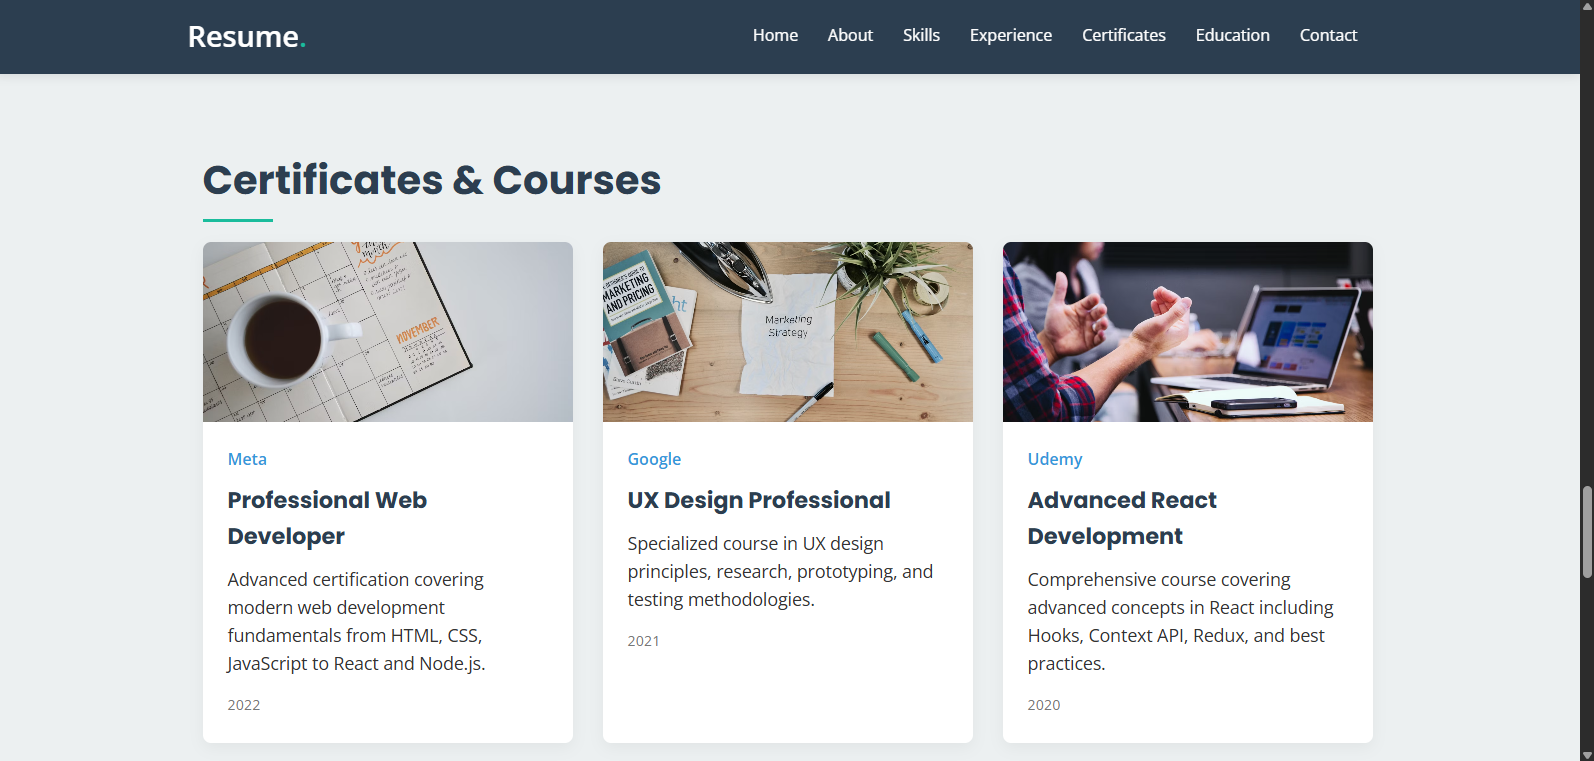Click the Resume logo in the header
Screen dimensions: 1594x761
[246, 37]
